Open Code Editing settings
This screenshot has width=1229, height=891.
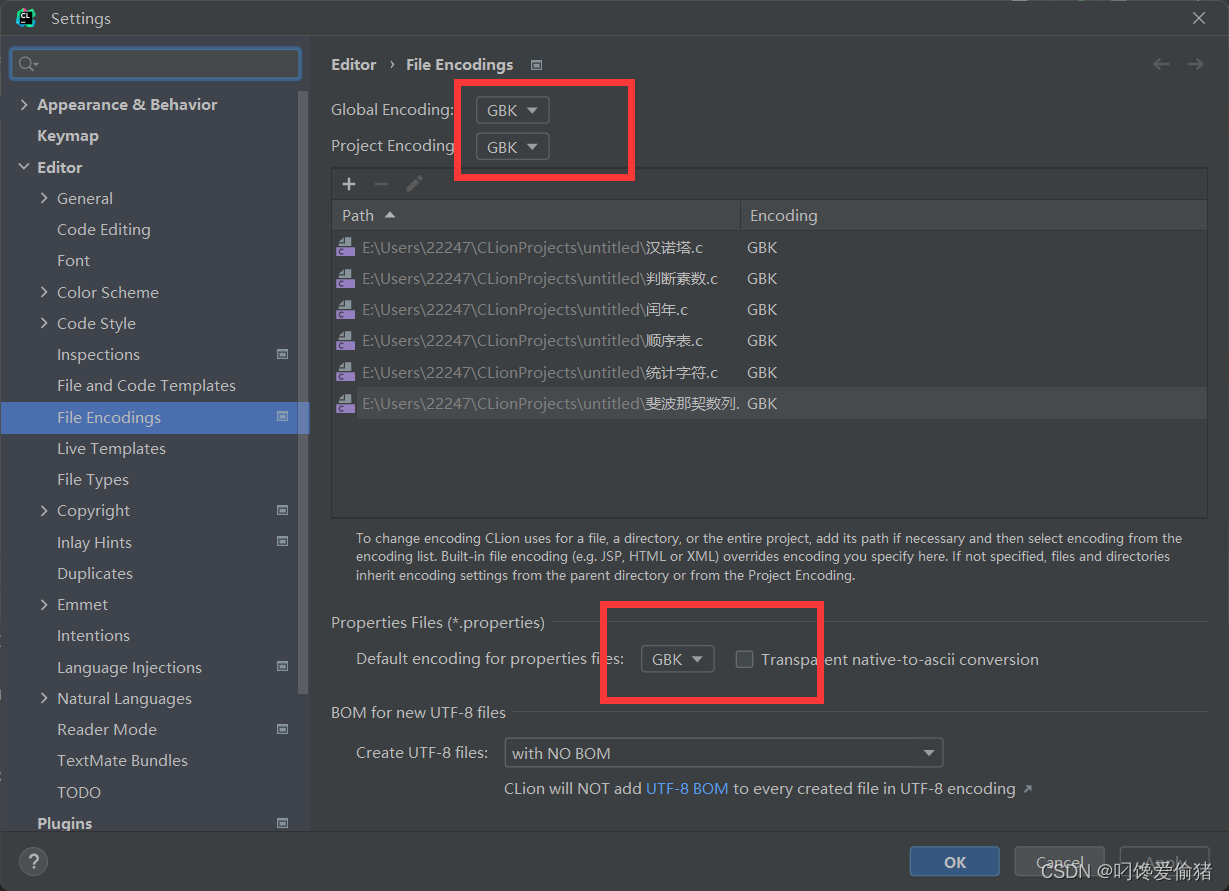104,229
